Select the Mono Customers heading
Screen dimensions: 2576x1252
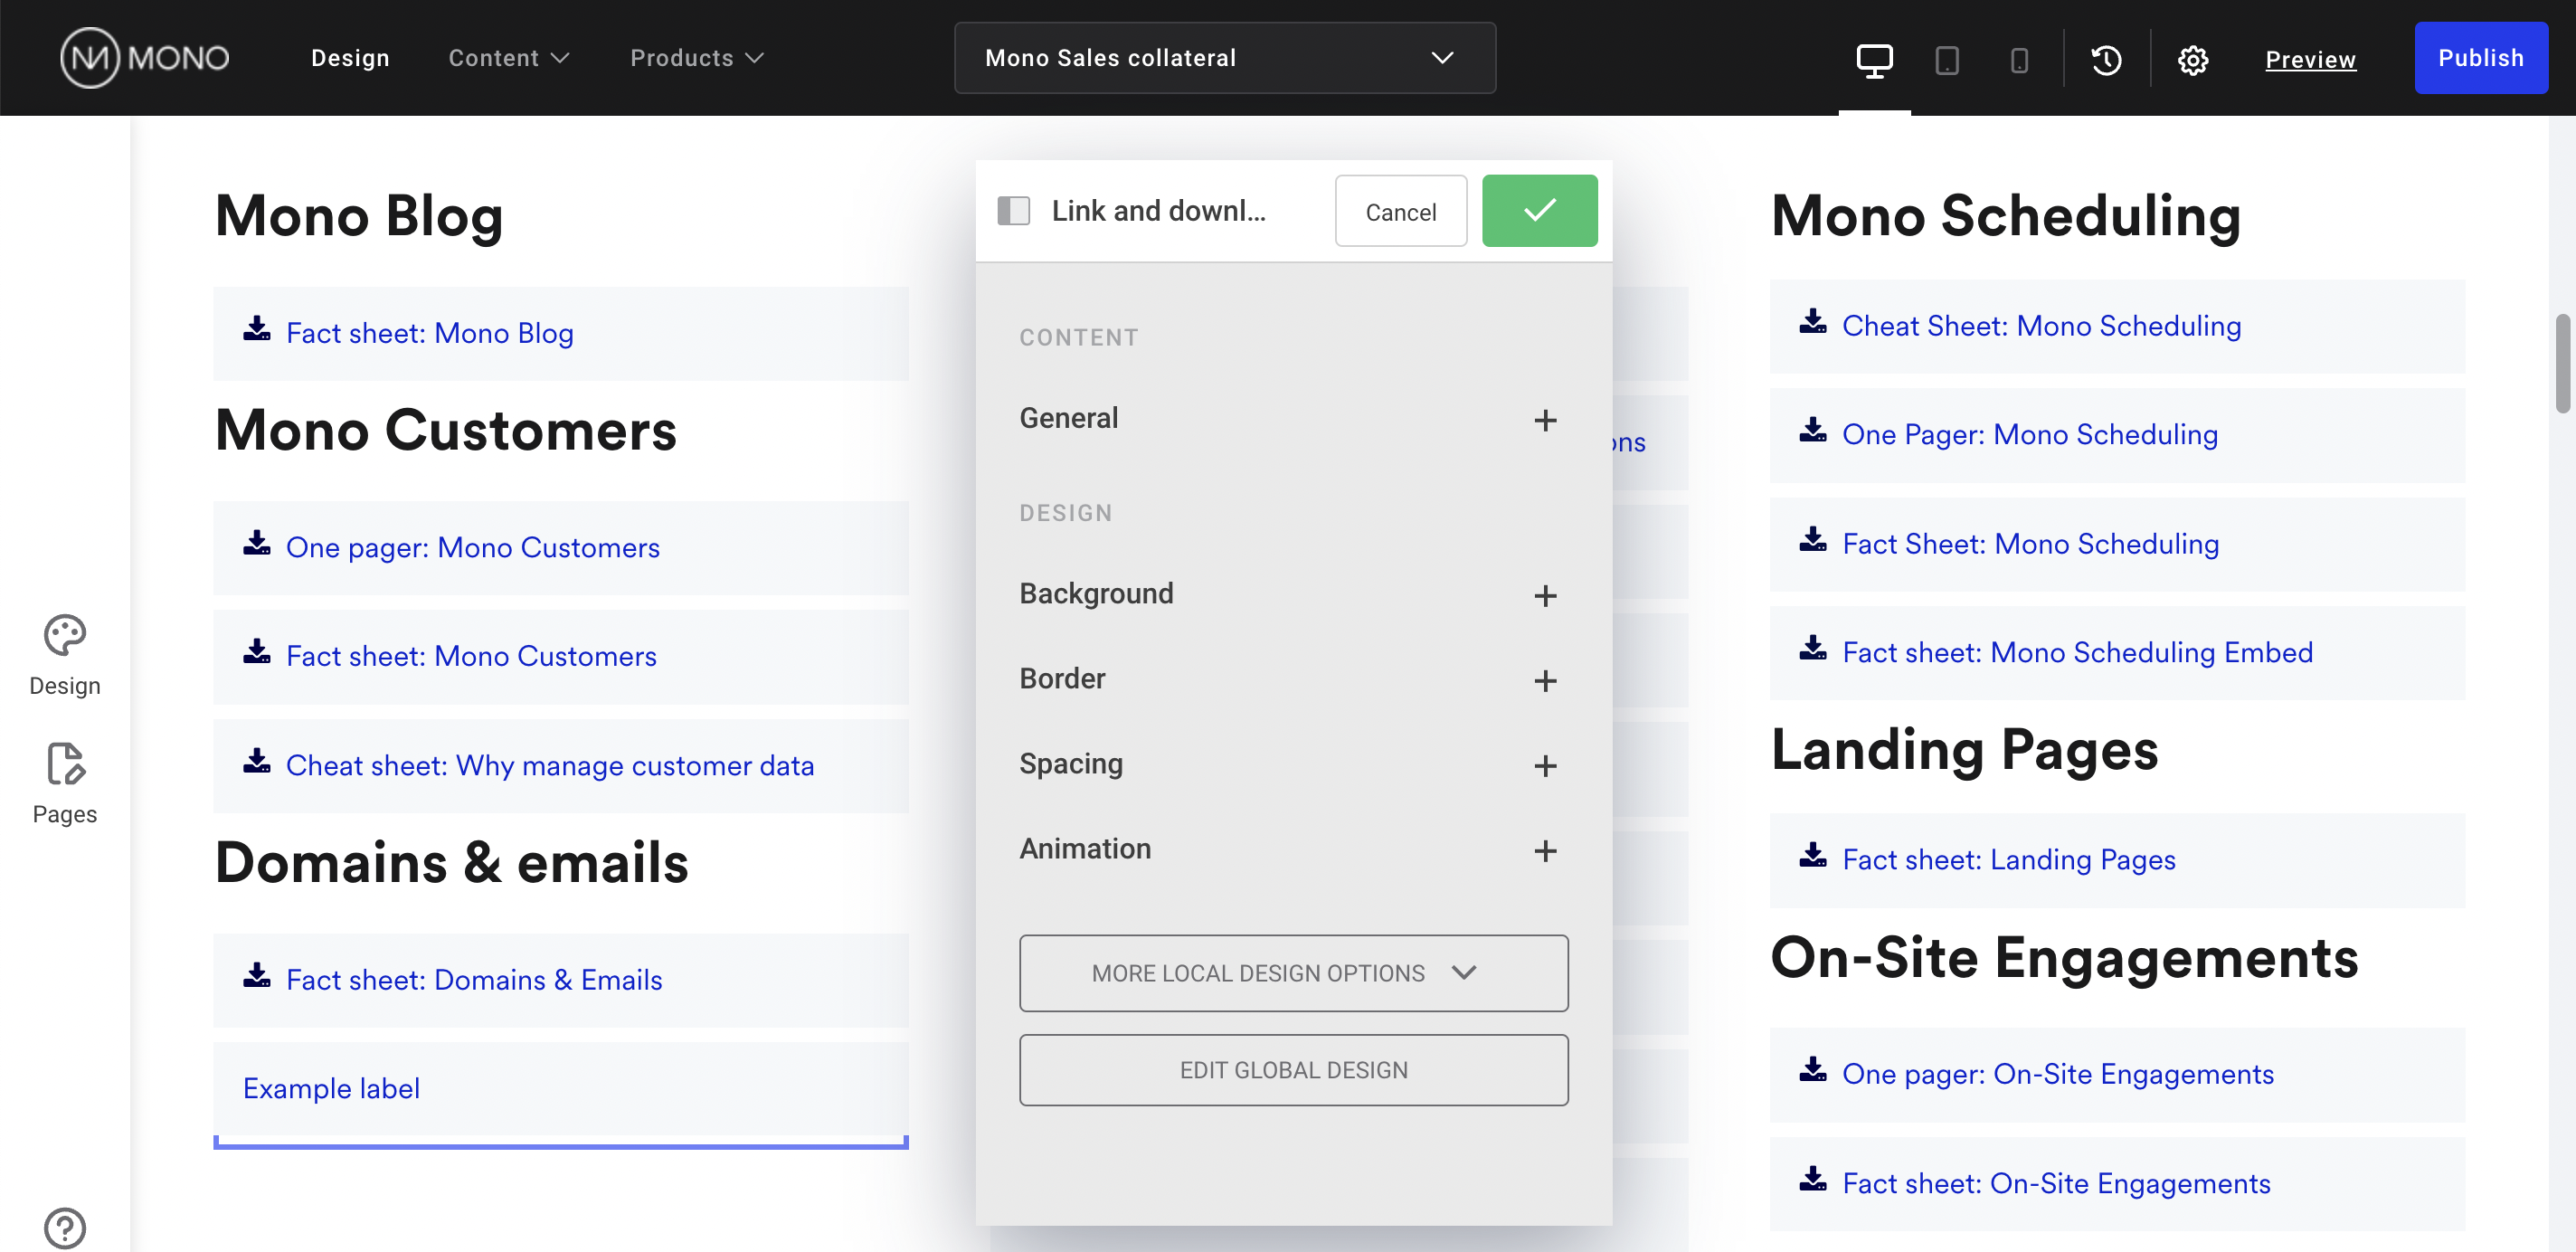[x=446, y=431]
